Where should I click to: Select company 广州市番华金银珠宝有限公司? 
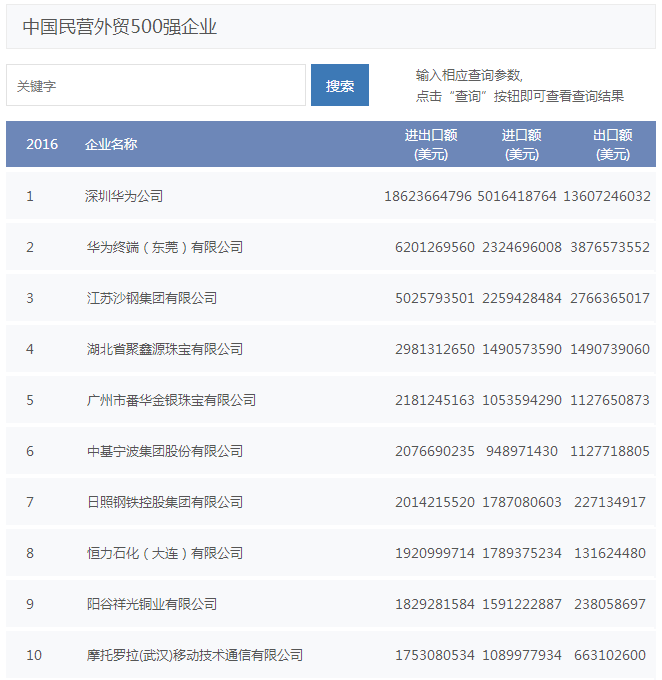[171, 400]
